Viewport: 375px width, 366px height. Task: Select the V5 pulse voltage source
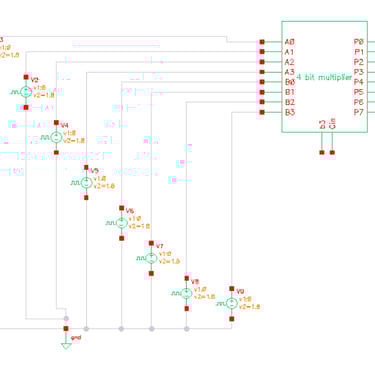point(86,182)
